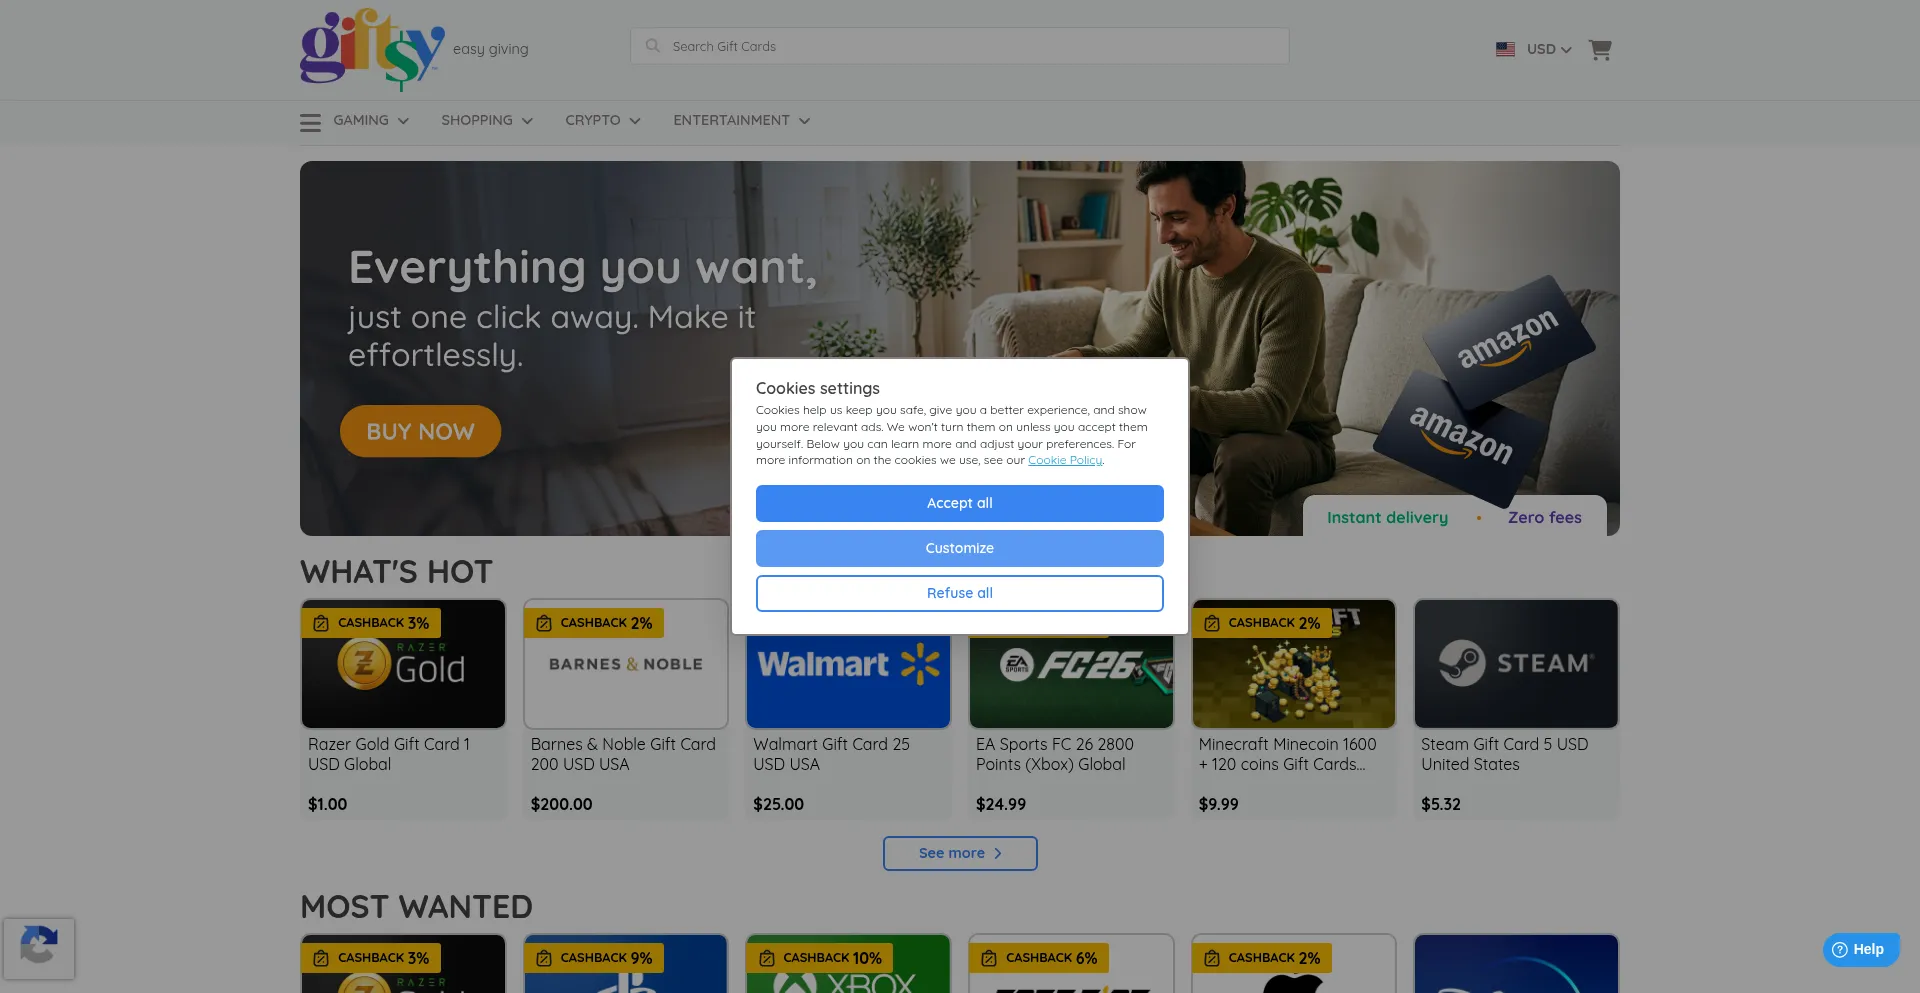This screenshot has width=1920, height=993.
Task: Click Barnes & Noble Gift Card 200 USD title
Action: point(623,754)
